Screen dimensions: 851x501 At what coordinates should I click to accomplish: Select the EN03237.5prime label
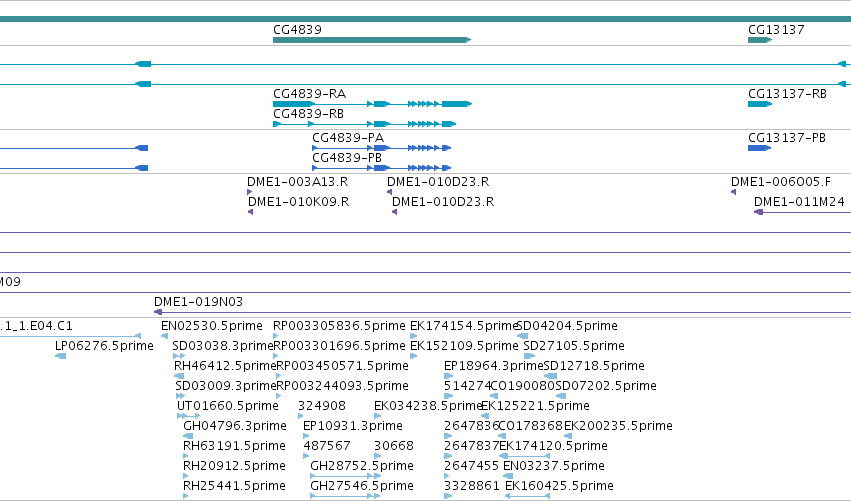point(554,466)
